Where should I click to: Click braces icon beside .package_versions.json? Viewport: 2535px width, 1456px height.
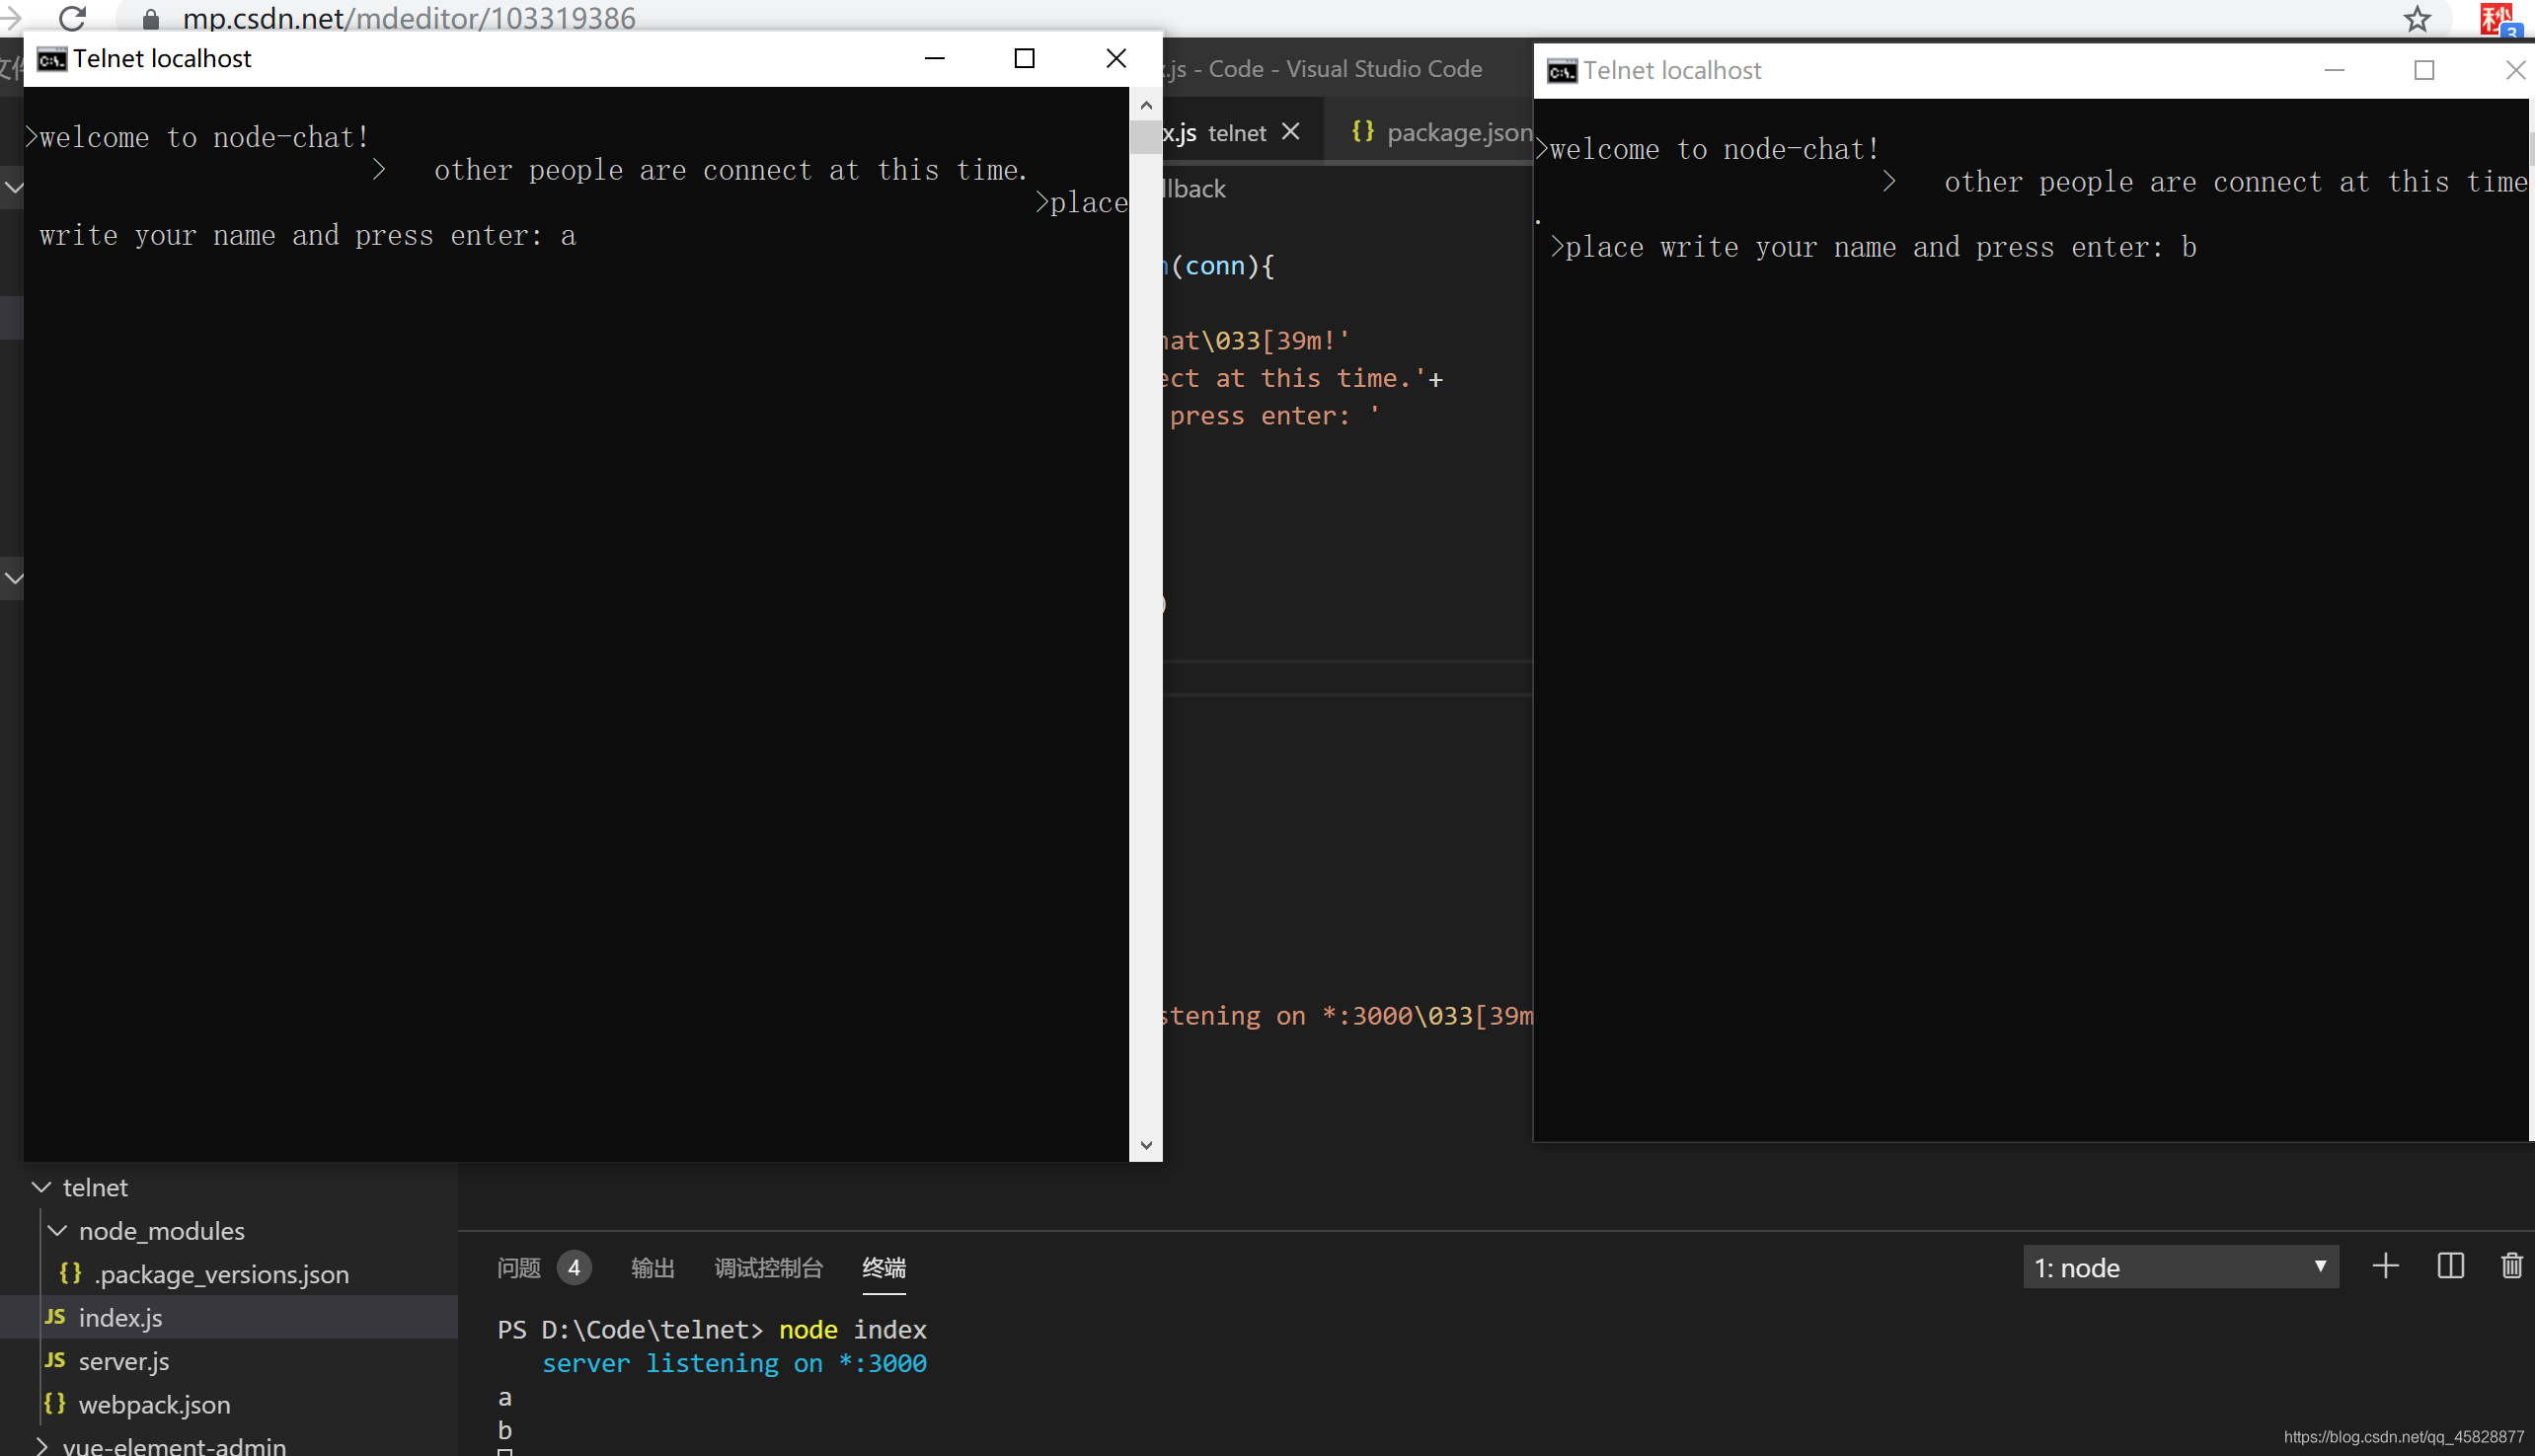[70, 1273]
